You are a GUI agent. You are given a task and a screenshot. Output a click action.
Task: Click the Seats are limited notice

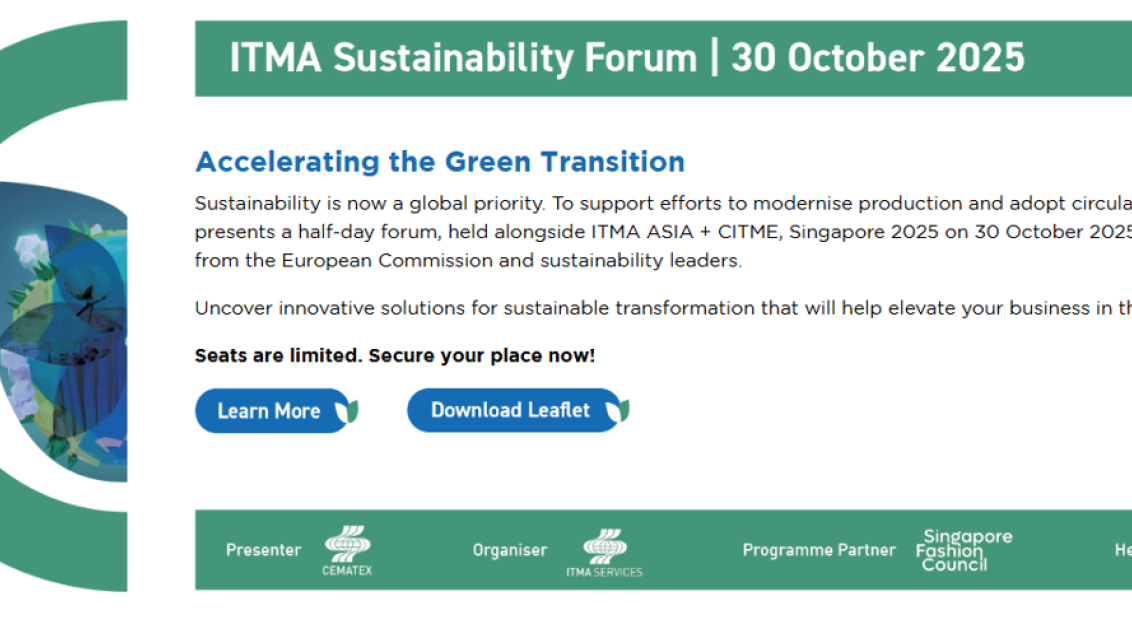point(395,356)
